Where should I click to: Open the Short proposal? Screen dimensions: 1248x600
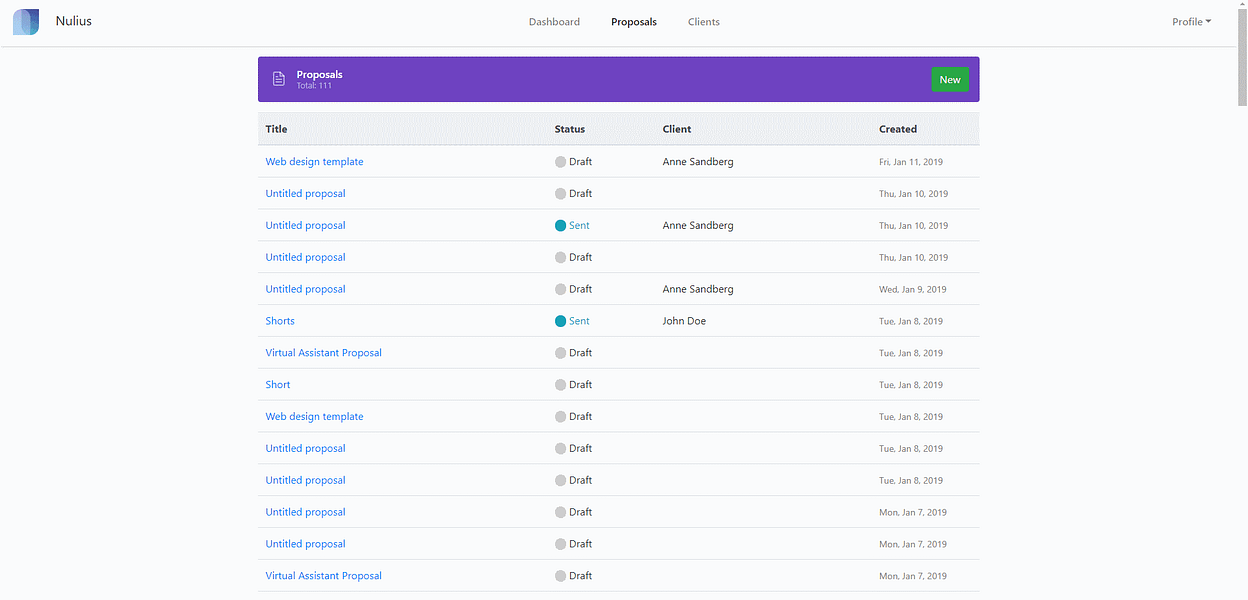pos(278,385)
